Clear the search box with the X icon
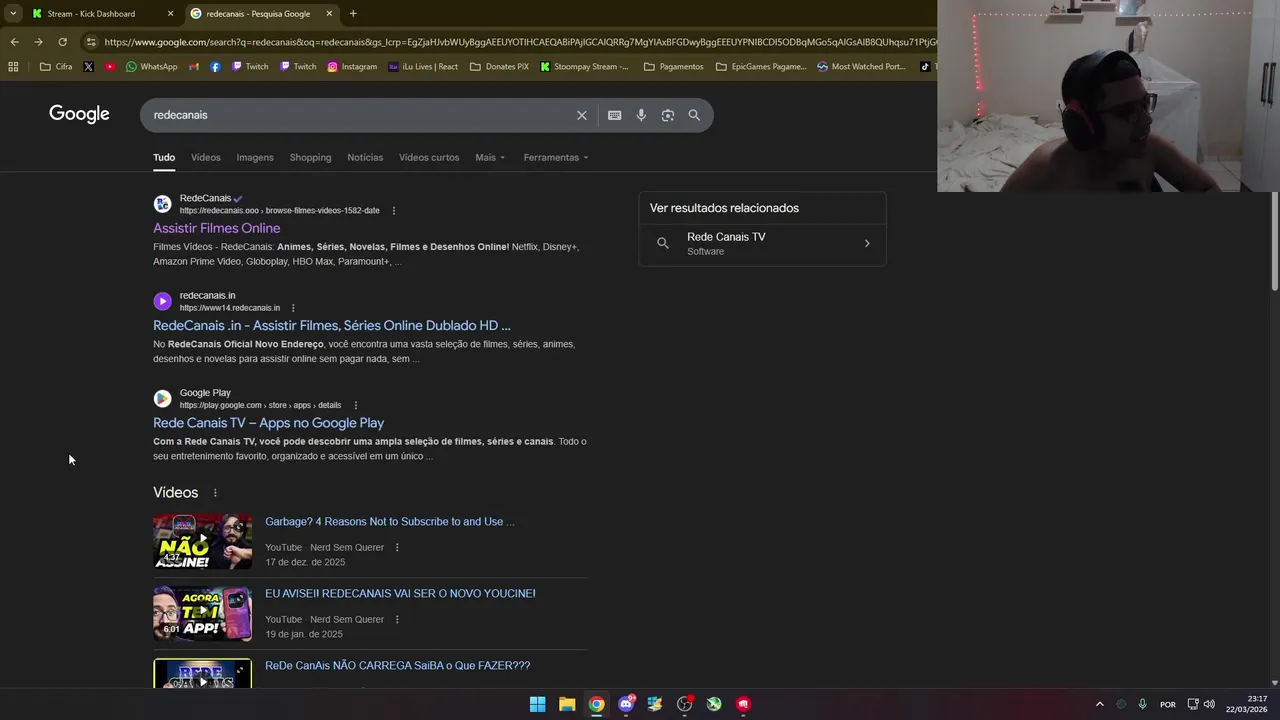1280x720 pixels. point(582,115)
